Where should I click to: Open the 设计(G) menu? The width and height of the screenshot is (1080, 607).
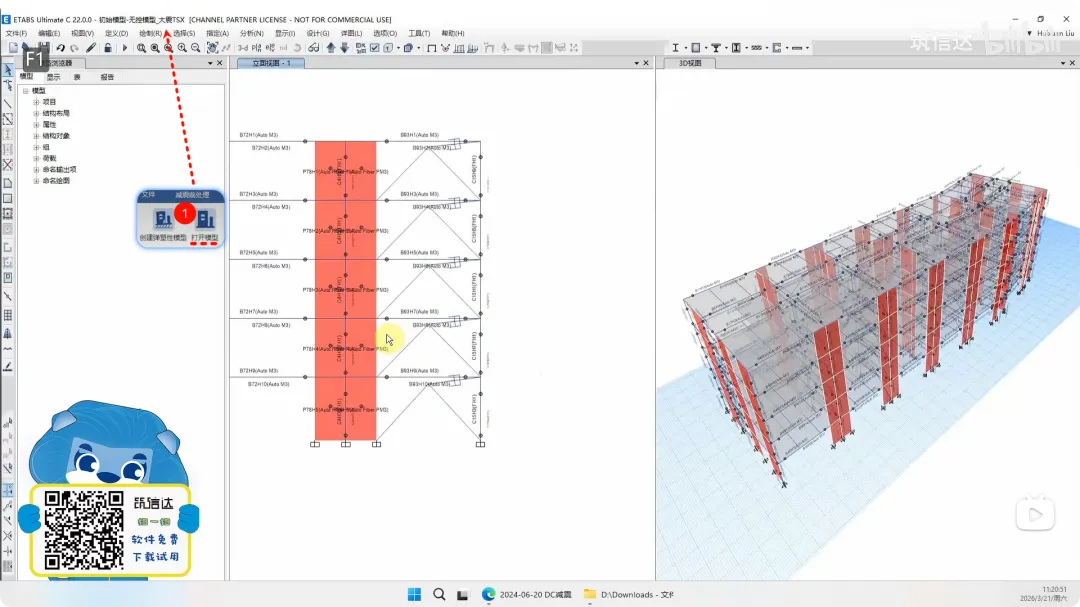(318, 33)
